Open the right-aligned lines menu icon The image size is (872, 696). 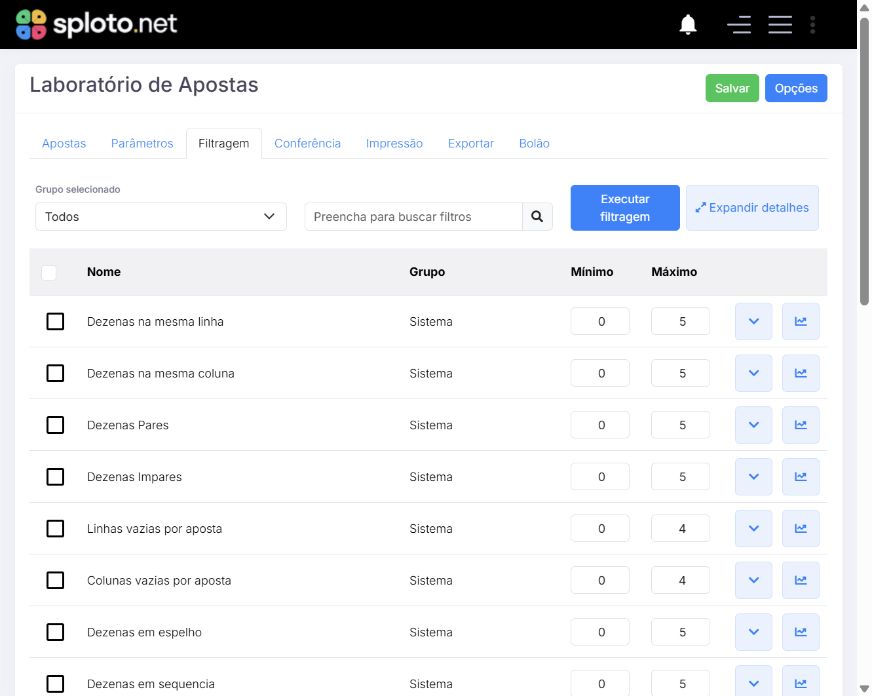point(739,24)
